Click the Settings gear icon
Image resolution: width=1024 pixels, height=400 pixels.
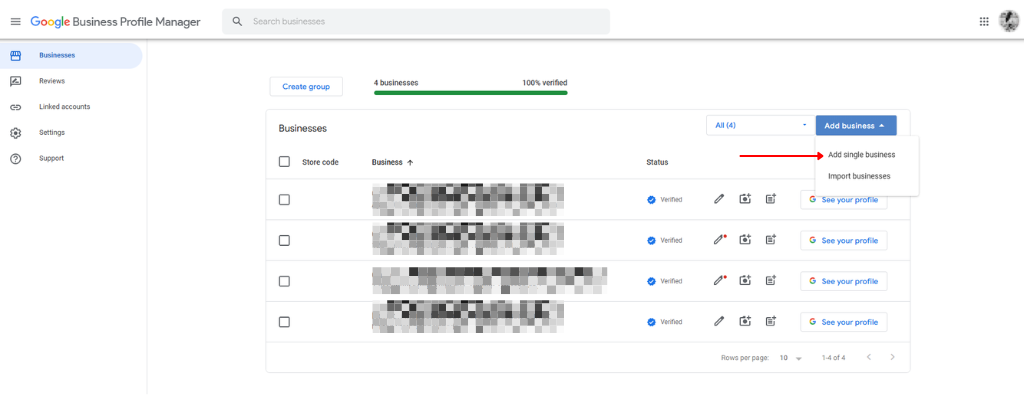(x=16, y=133)
